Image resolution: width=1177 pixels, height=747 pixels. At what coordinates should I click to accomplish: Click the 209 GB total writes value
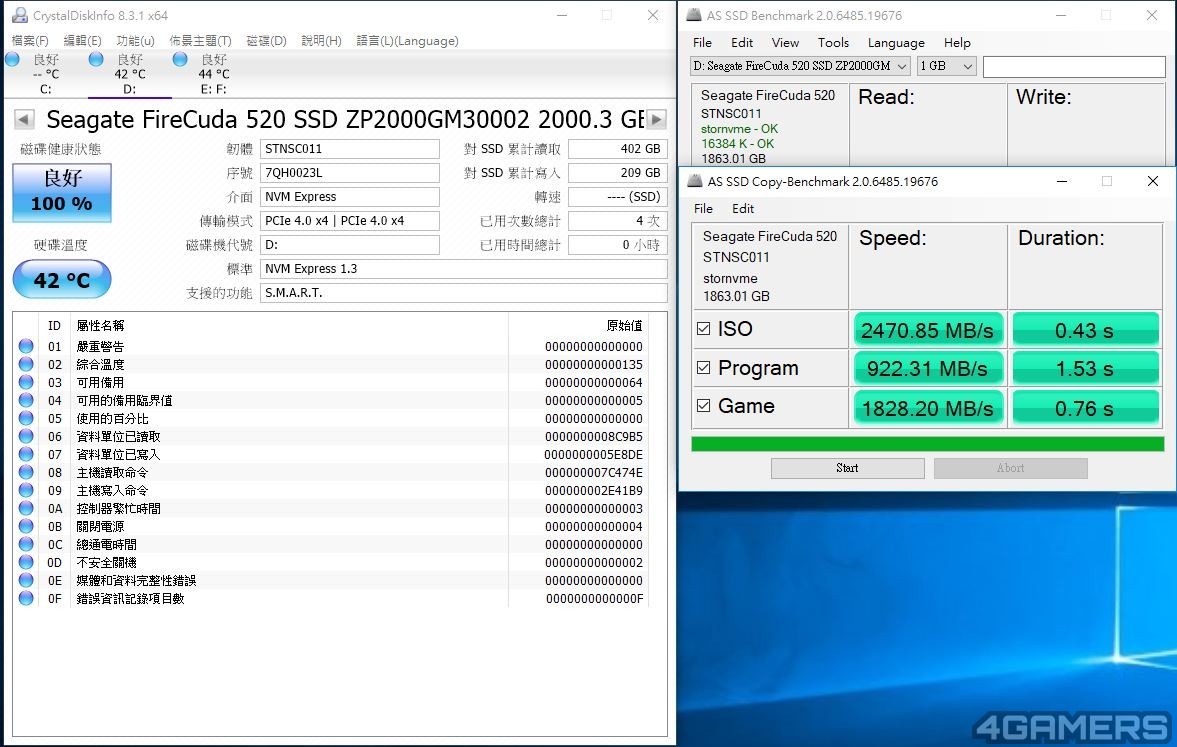pos(617,173)
